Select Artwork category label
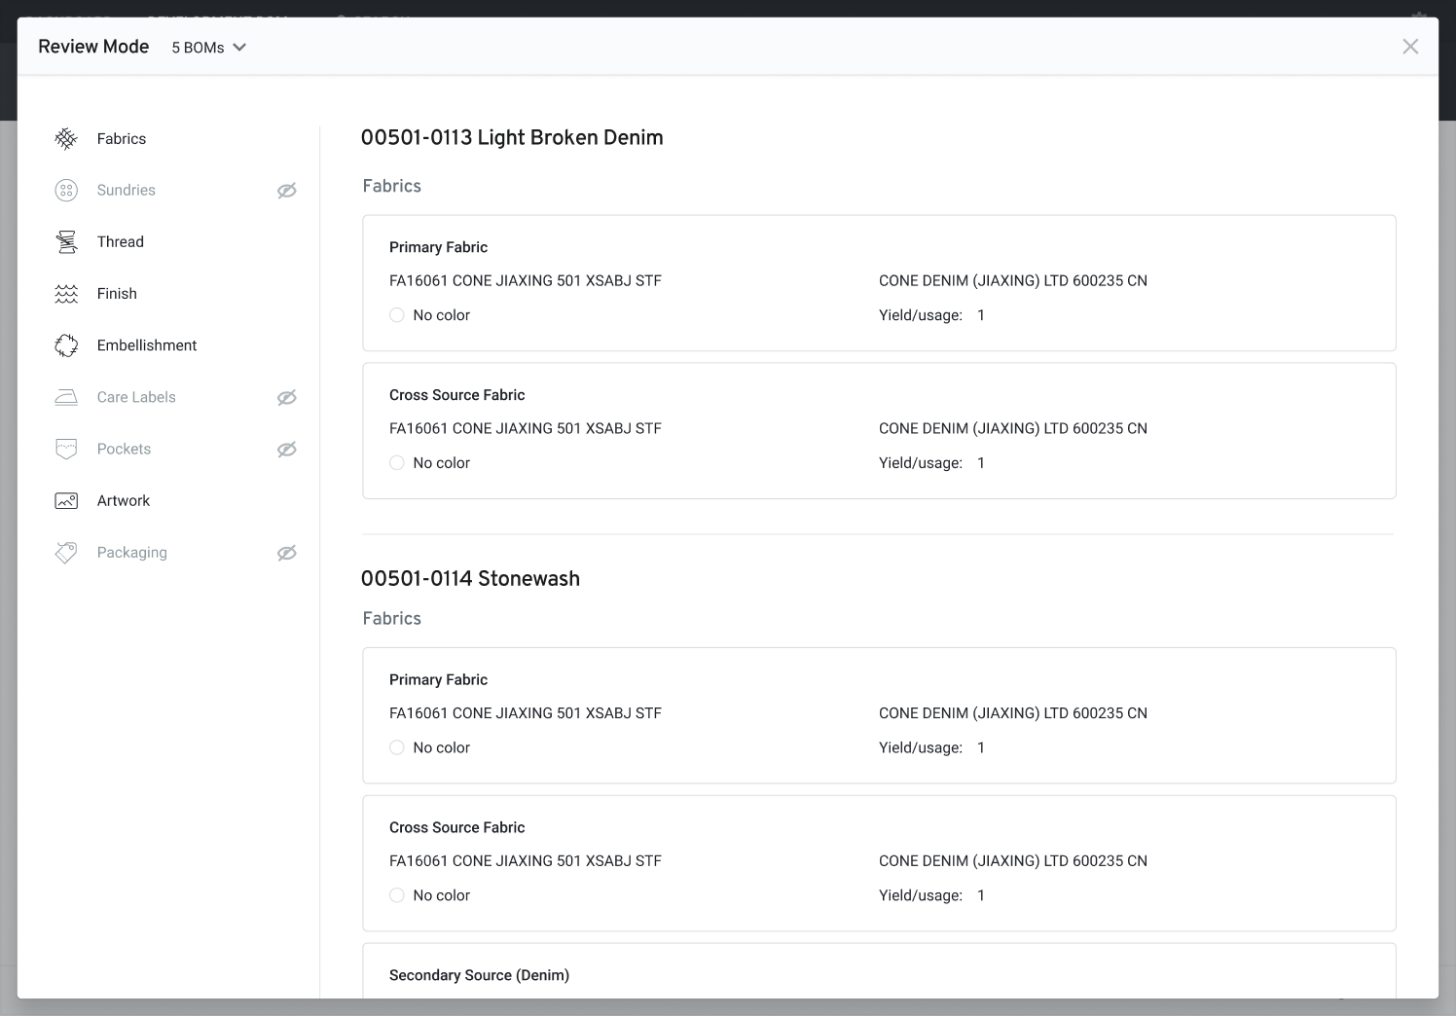The image size is (1456, 1016). (x=123, y=501)
